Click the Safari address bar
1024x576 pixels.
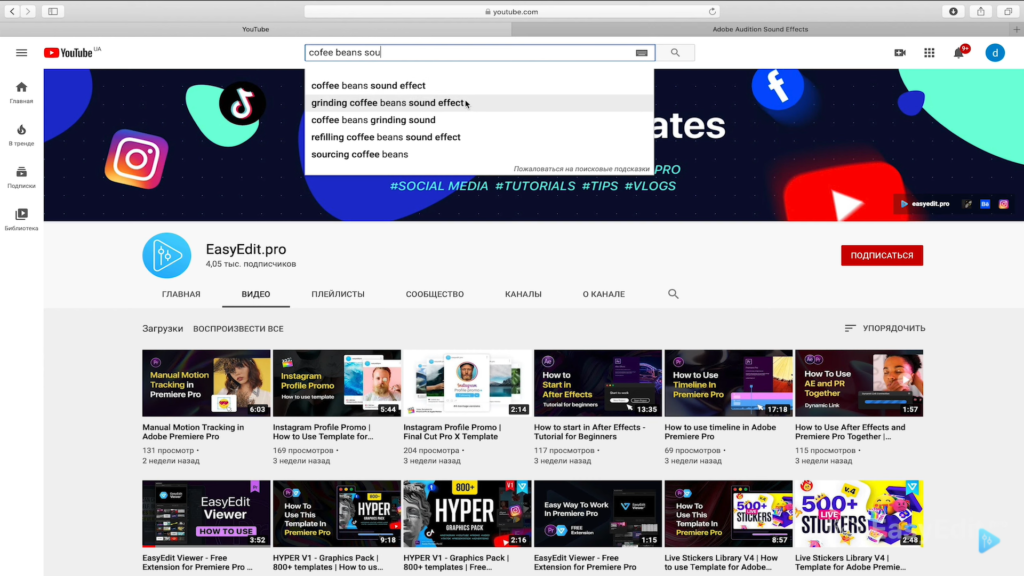pyautogui.click(x=512, y=11)
